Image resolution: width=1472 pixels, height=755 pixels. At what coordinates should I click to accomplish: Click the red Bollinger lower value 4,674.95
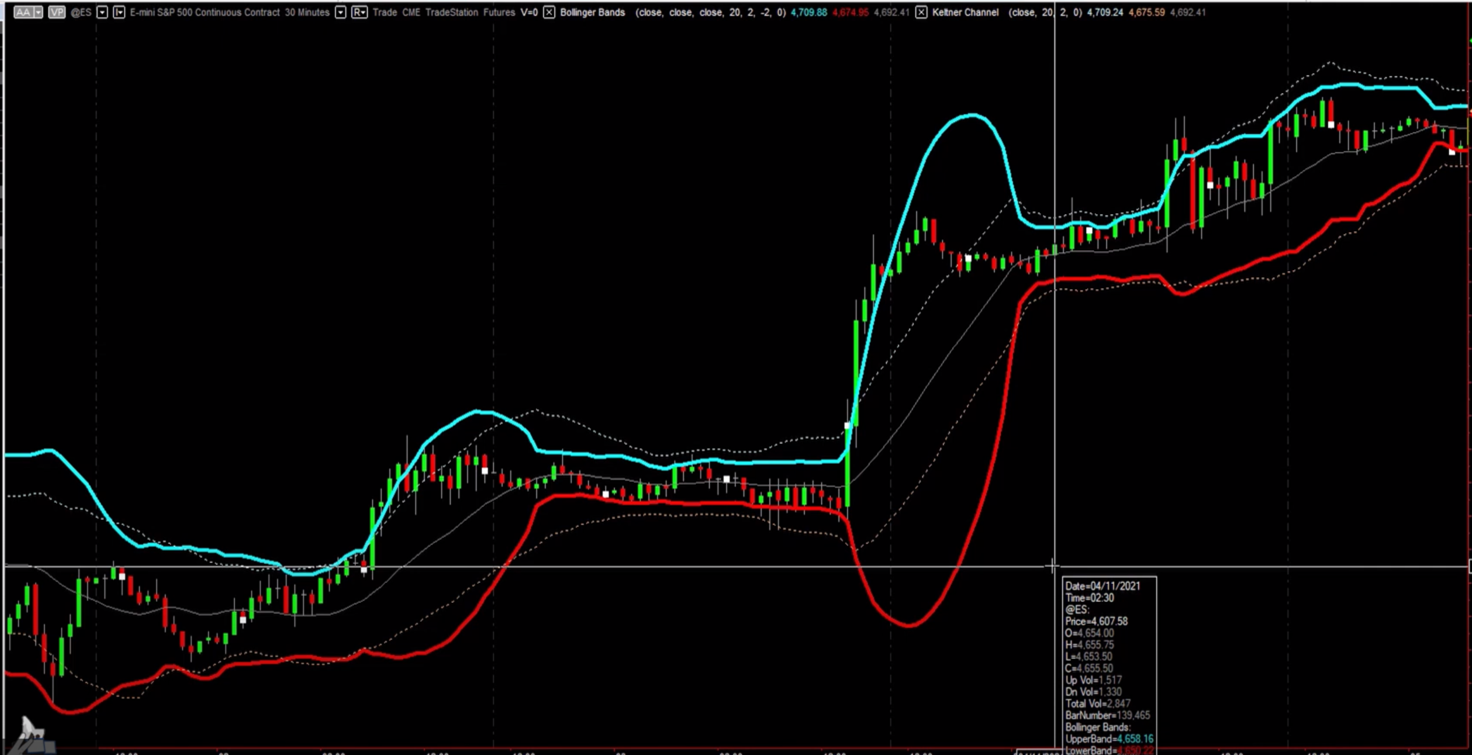pos(849,13)
